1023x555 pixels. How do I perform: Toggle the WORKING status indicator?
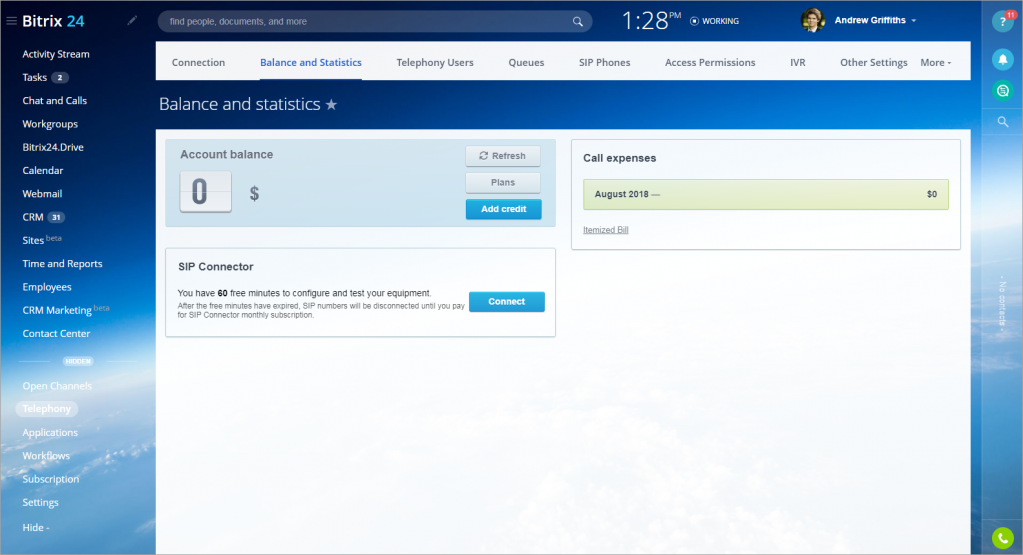(714, 21)
